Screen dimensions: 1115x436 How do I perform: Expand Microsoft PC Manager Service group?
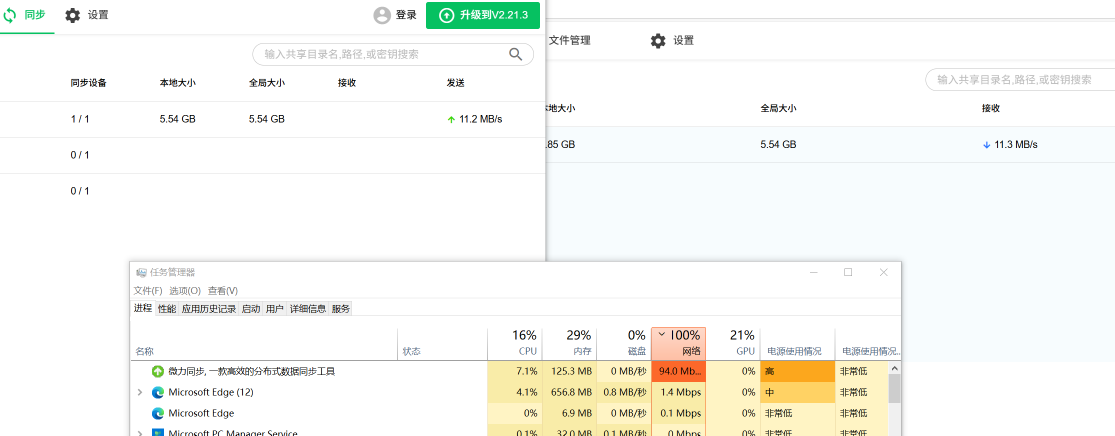click(x=139, y=432)
